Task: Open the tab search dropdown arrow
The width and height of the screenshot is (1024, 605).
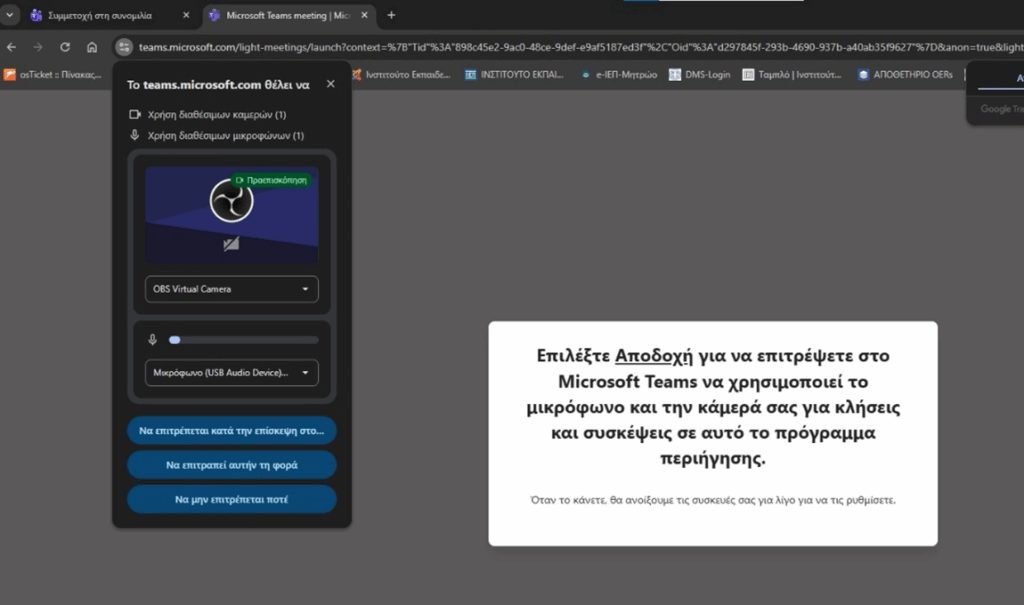Action: 9,15
